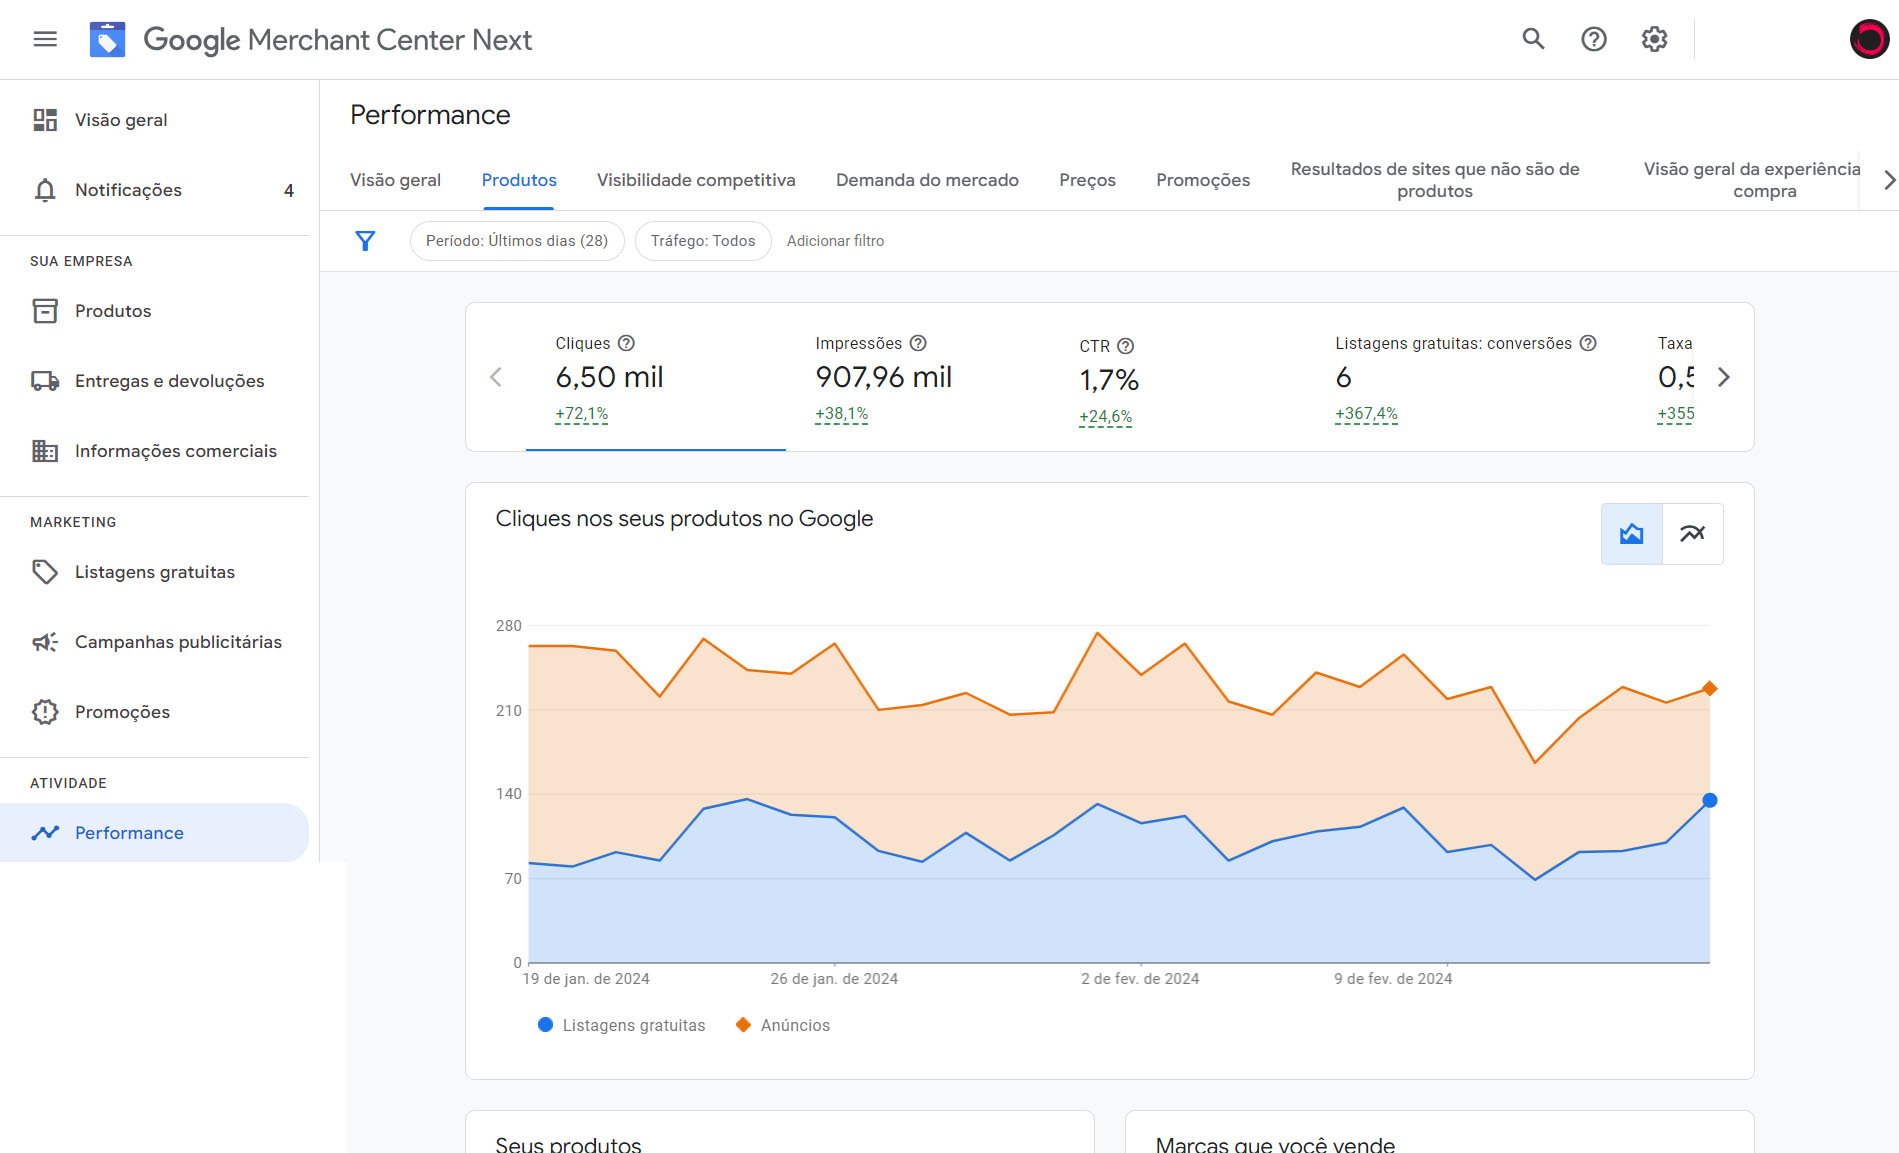Click the blue filter funnel icon
Screen dimensions: 1899x1153
(x=365, y=241)
